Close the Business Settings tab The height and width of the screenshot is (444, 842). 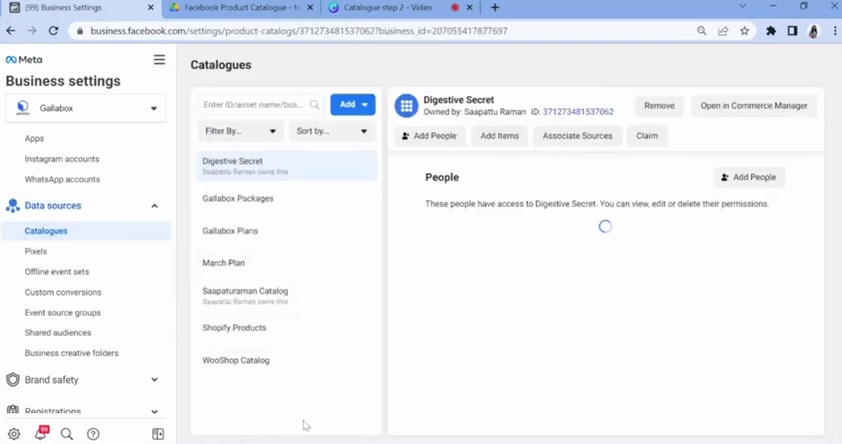tap(151, 8)
